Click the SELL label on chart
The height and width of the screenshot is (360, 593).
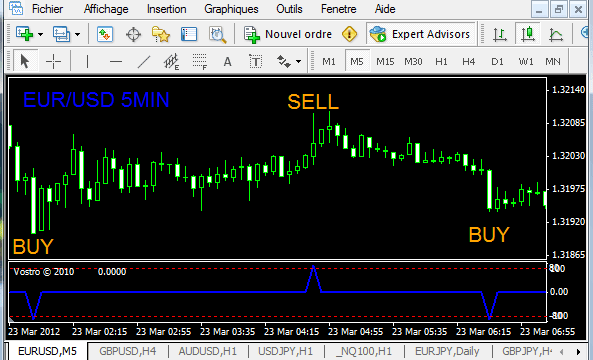(x=313, y=102)
